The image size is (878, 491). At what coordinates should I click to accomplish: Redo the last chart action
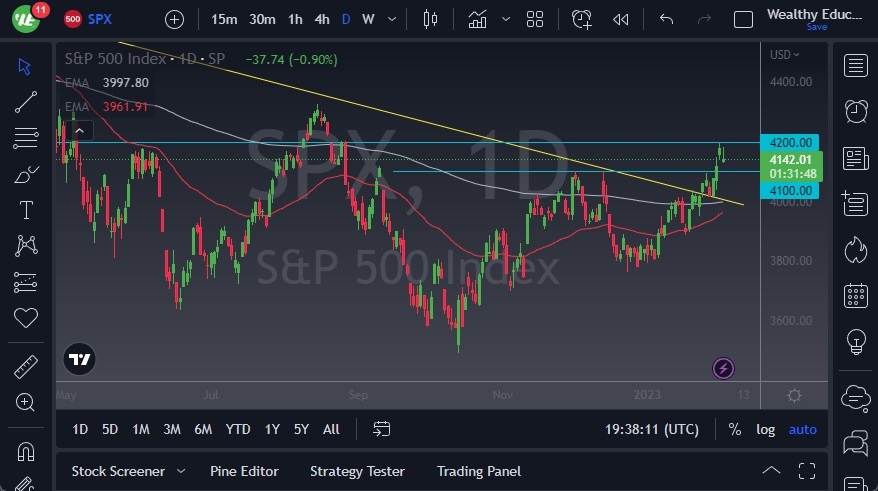(704, 20)
